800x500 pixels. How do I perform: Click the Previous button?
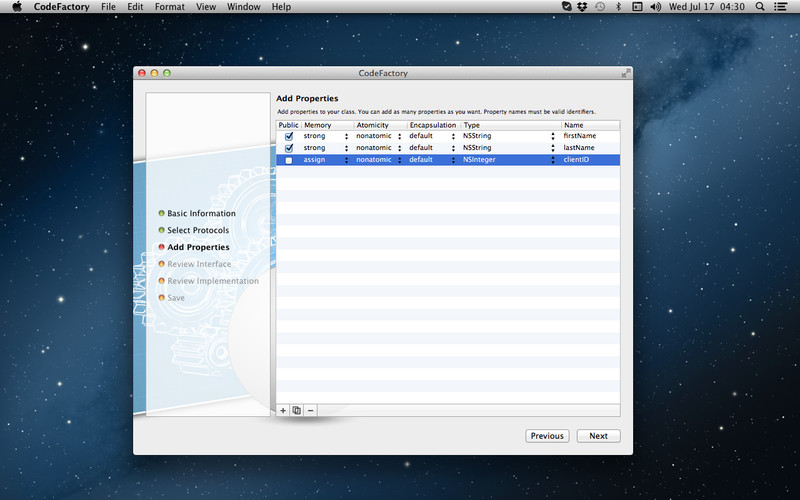click(547, 436)
